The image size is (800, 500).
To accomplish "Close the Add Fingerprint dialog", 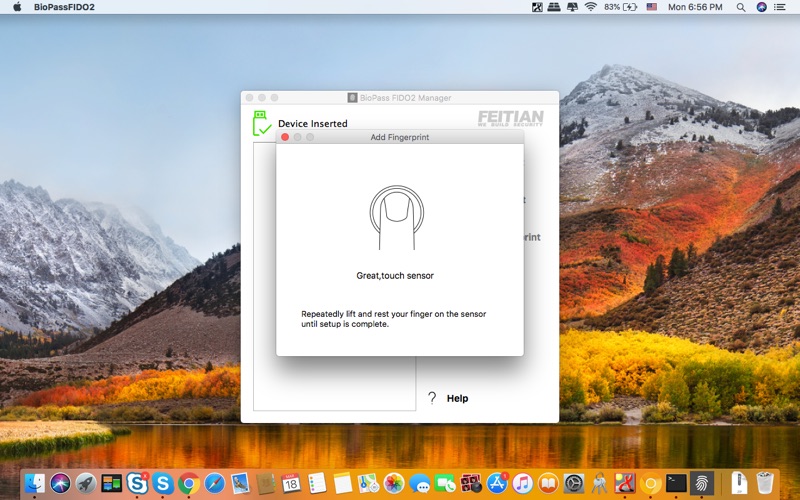I will click(x=285, y=137).
